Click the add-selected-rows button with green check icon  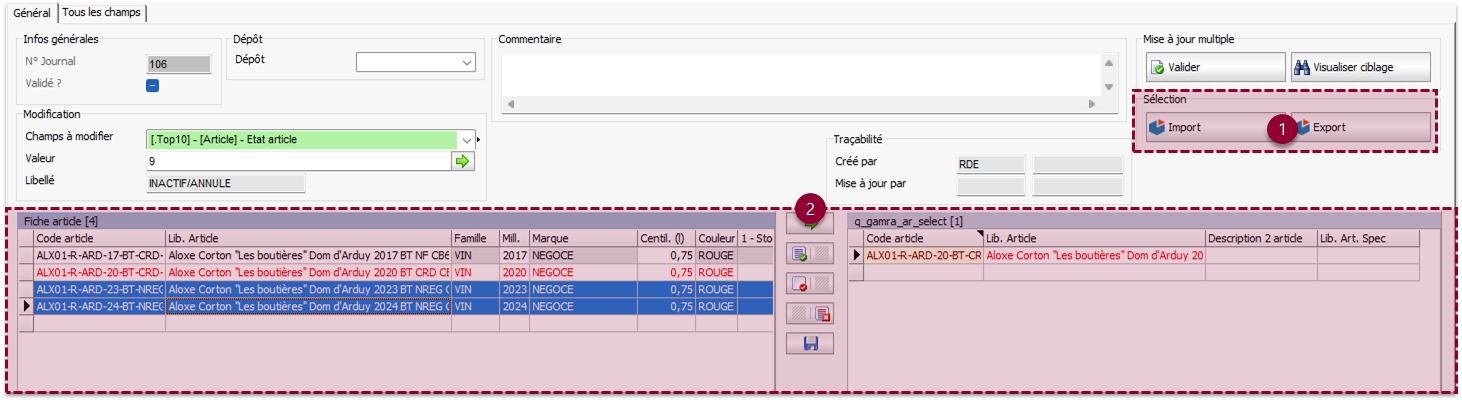[x=809, y=255]
